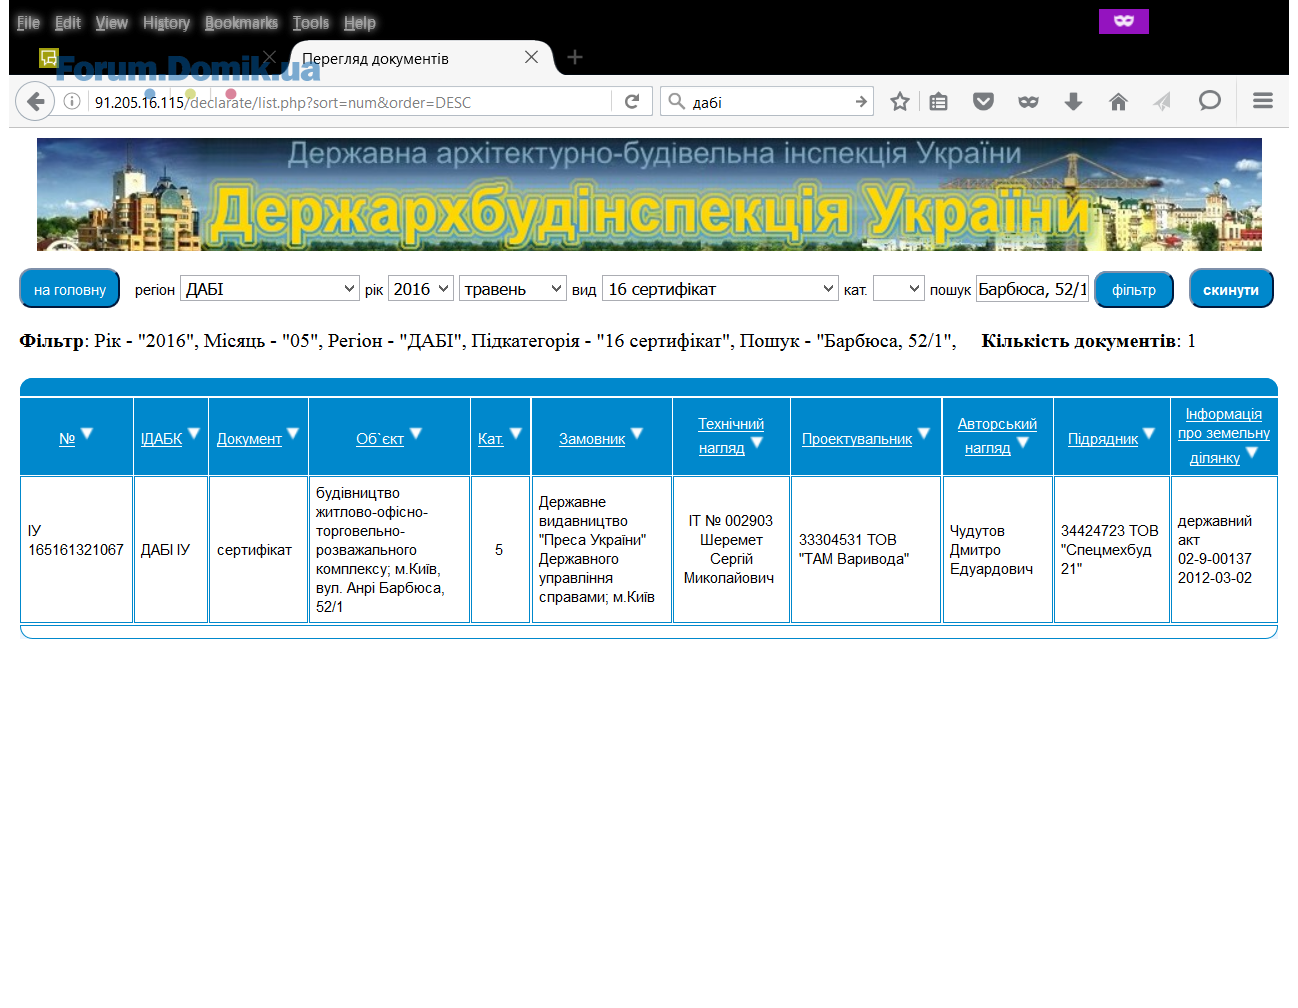Click the на головну button

pyautogui.click(x=70, y=289)
